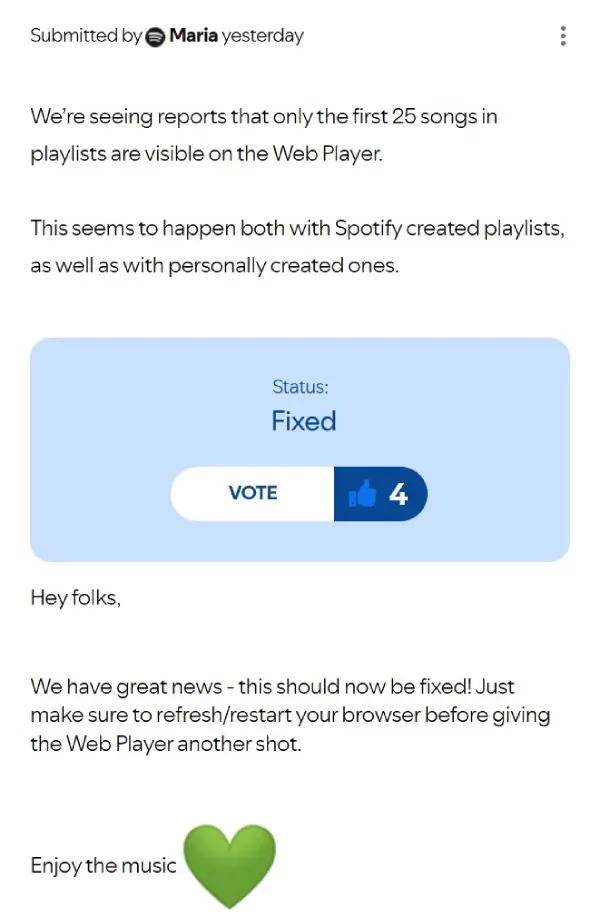
Task: Click the 'We have great news' line
Action: [x=272, y=687]
